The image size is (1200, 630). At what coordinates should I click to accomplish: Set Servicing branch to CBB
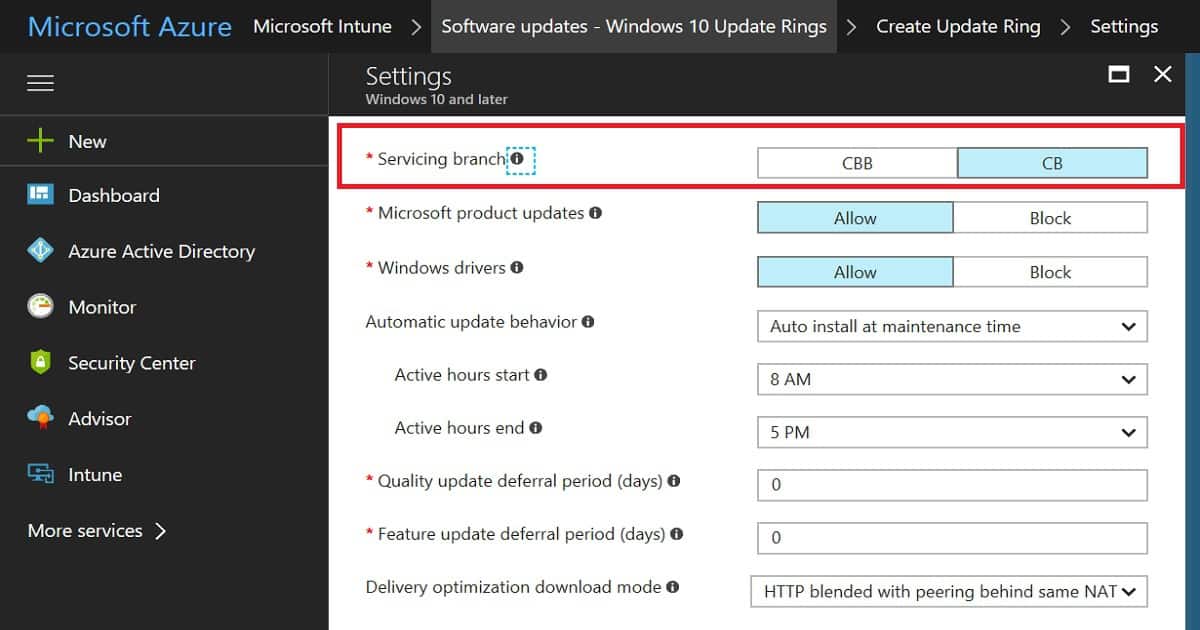(x=857, y=163)
